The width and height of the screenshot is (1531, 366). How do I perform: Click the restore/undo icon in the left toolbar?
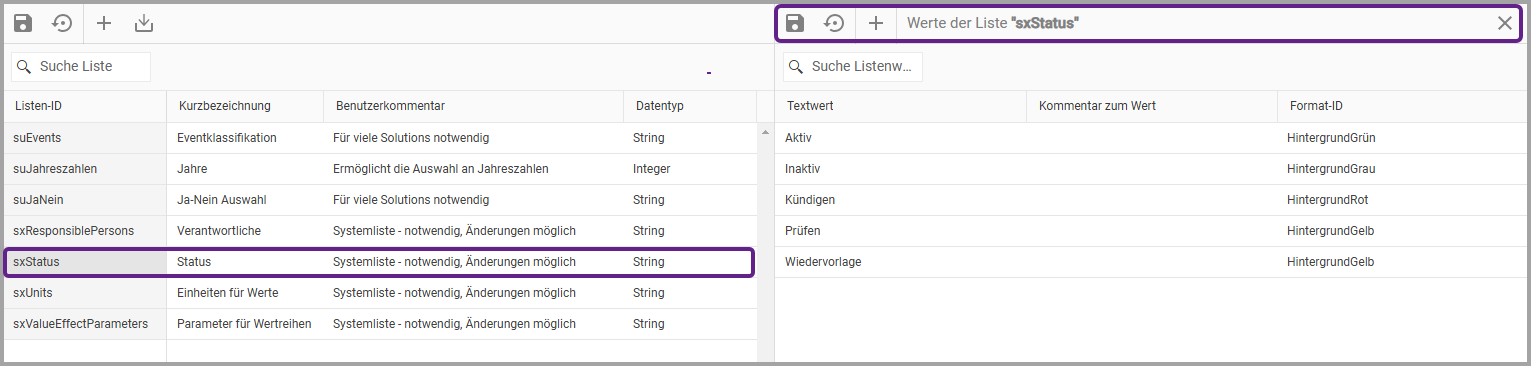(x=62, y=23)
